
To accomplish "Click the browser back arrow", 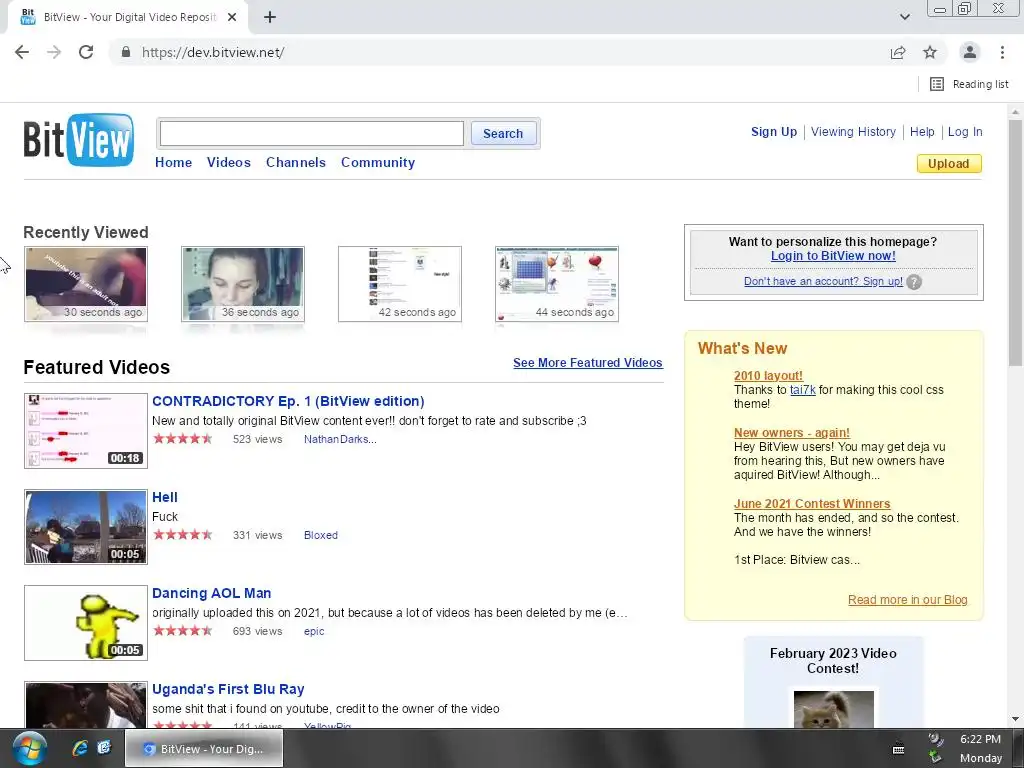I will point(22,52).
